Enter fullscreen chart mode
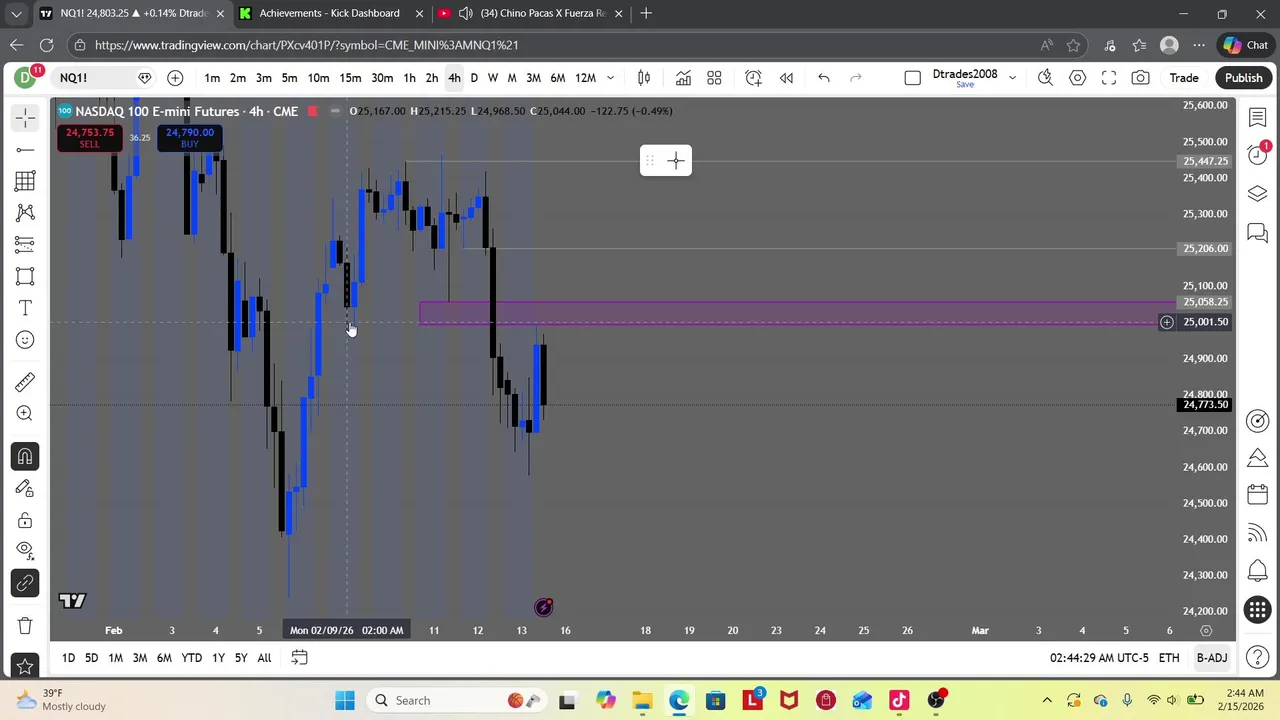This screenshot has width=1280, height=720. tap(1109, 78)
